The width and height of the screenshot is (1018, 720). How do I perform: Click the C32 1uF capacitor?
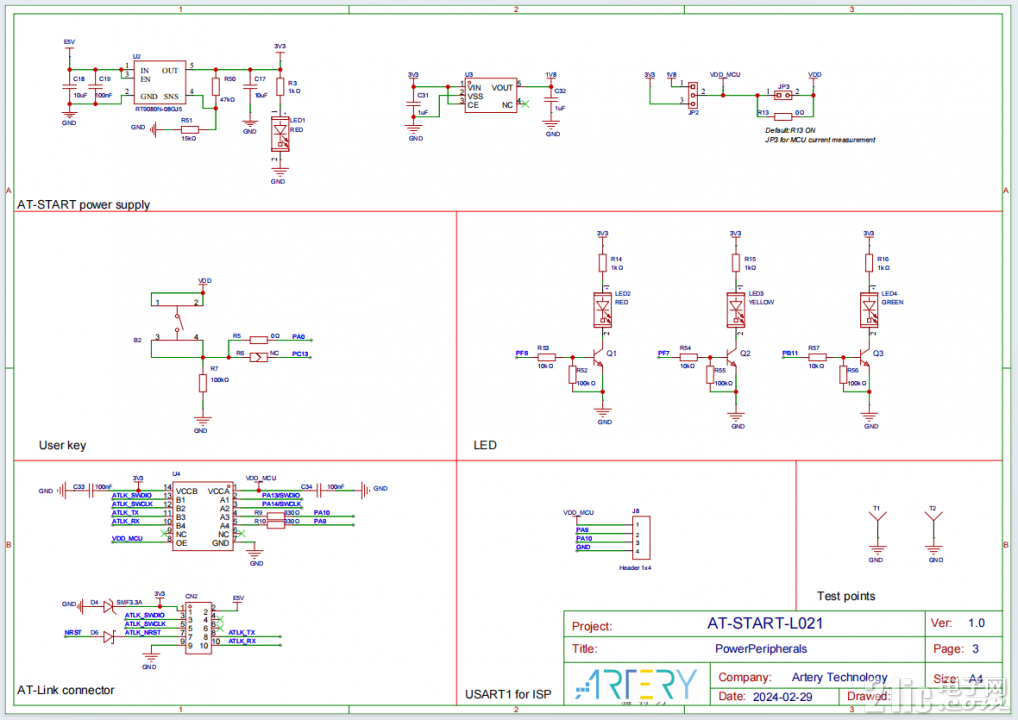[551, 99]
